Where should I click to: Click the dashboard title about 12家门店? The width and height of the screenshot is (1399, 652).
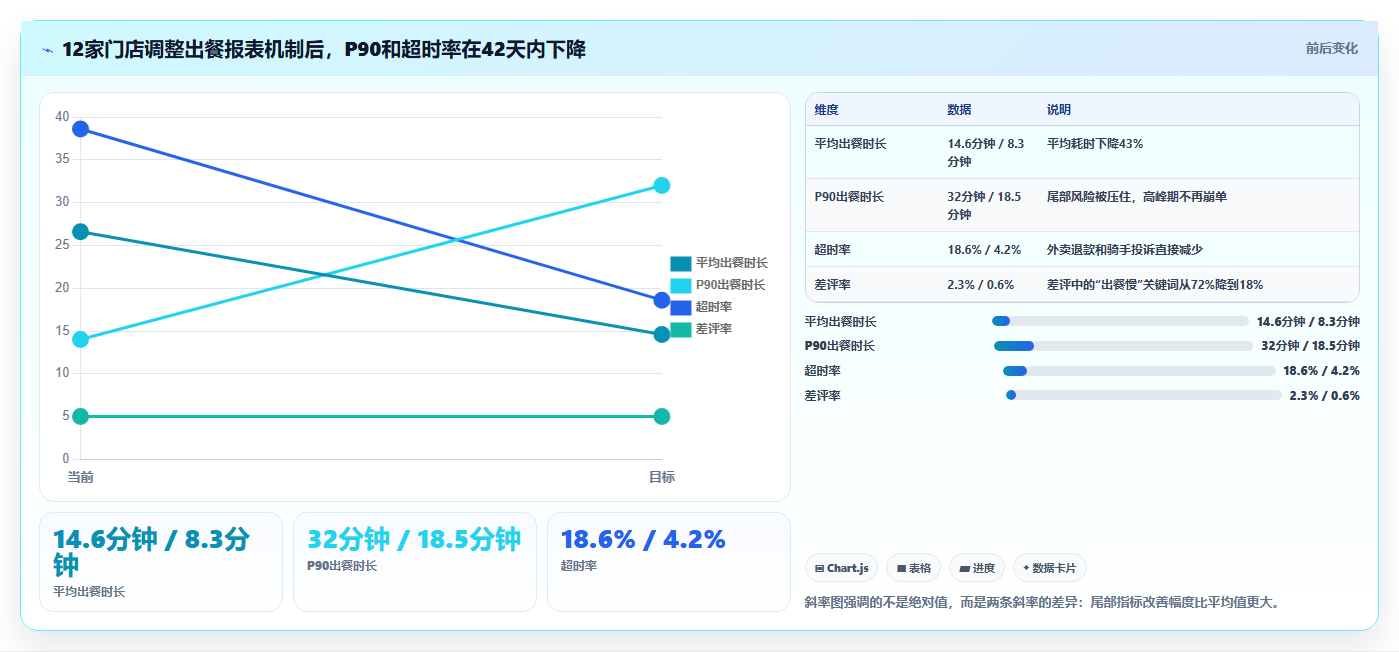[x=324, y=49]
